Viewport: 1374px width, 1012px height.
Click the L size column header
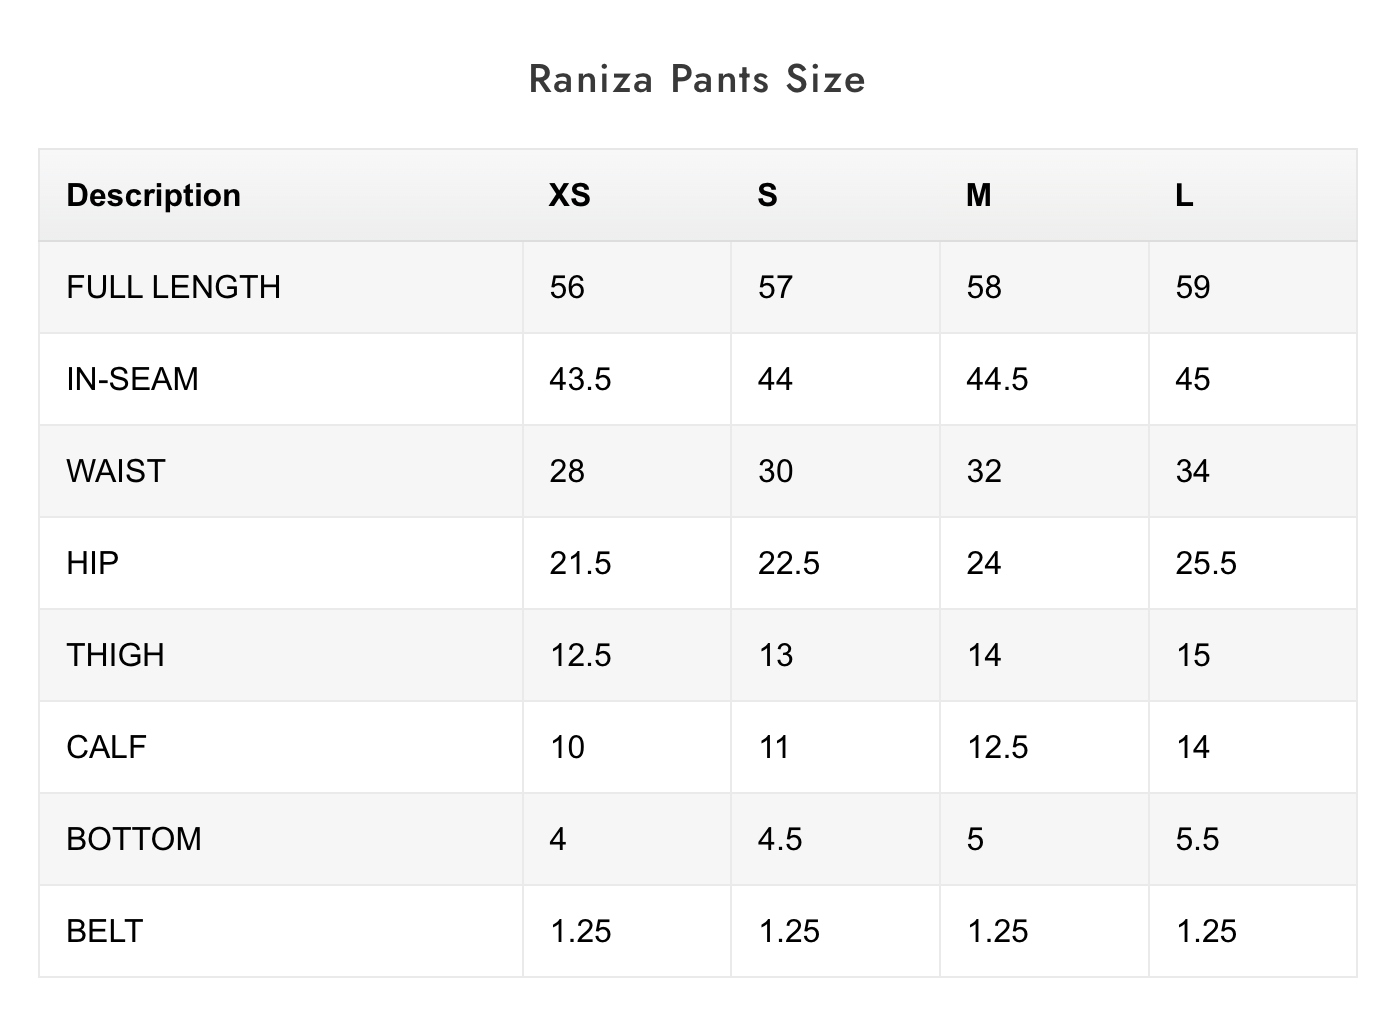coord(1184,195)
